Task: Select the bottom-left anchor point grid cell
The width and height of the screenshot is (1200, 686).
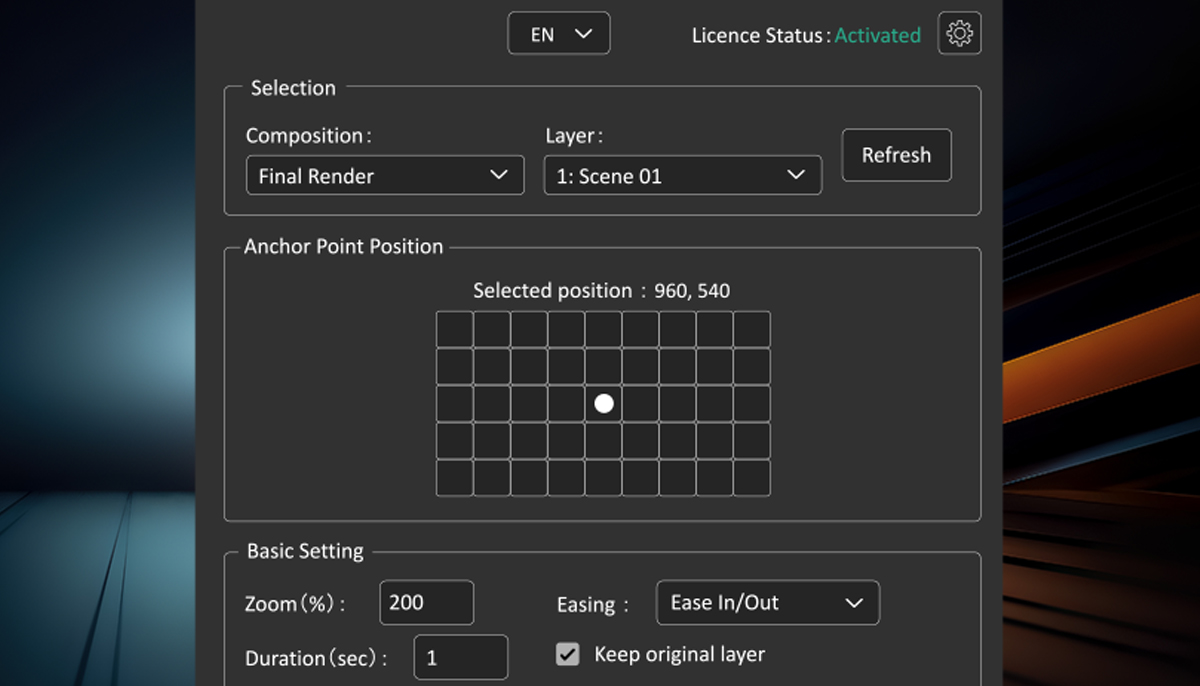Action: 455,478
